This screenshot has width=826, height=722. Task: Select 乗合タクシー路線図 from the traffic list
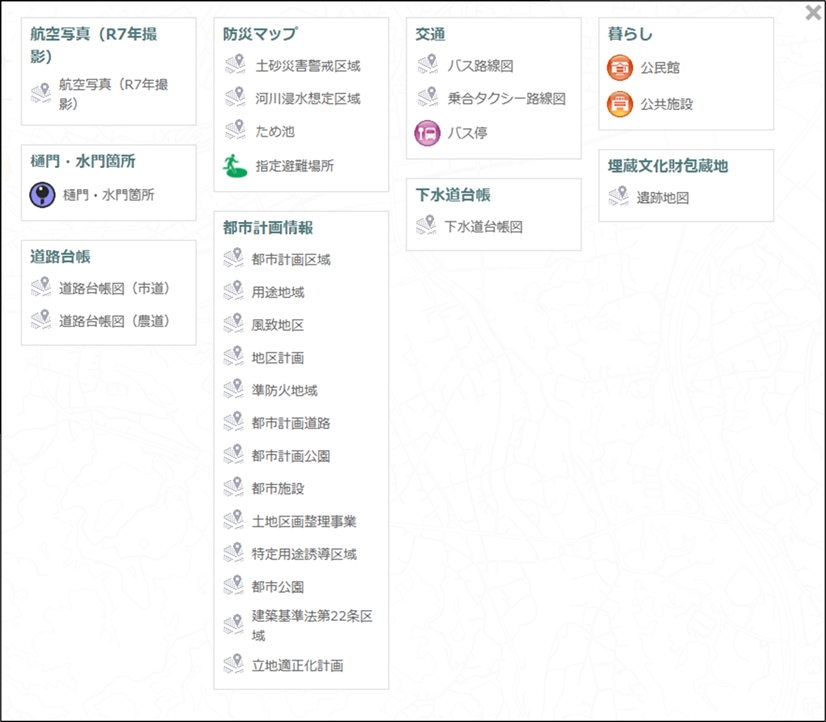(x=506, y=99)
